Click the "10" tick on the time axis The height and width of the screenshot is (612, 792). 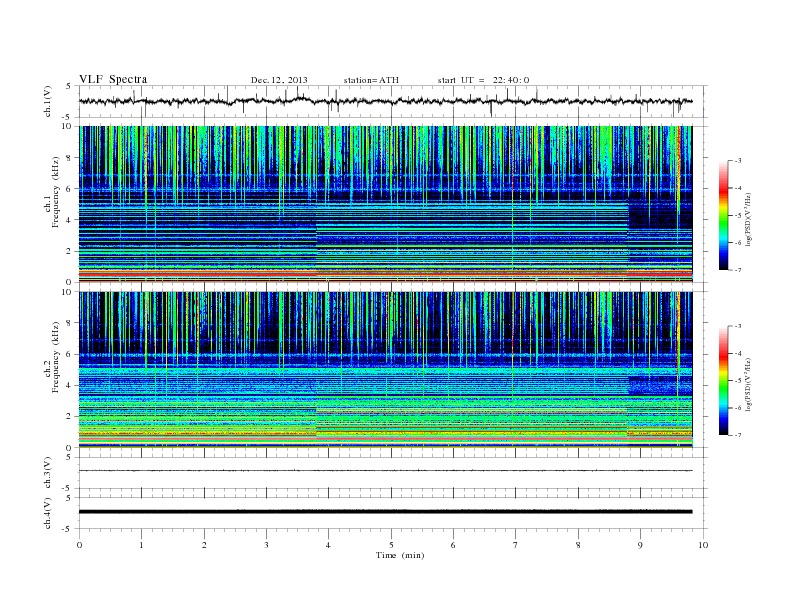point(703,545)
